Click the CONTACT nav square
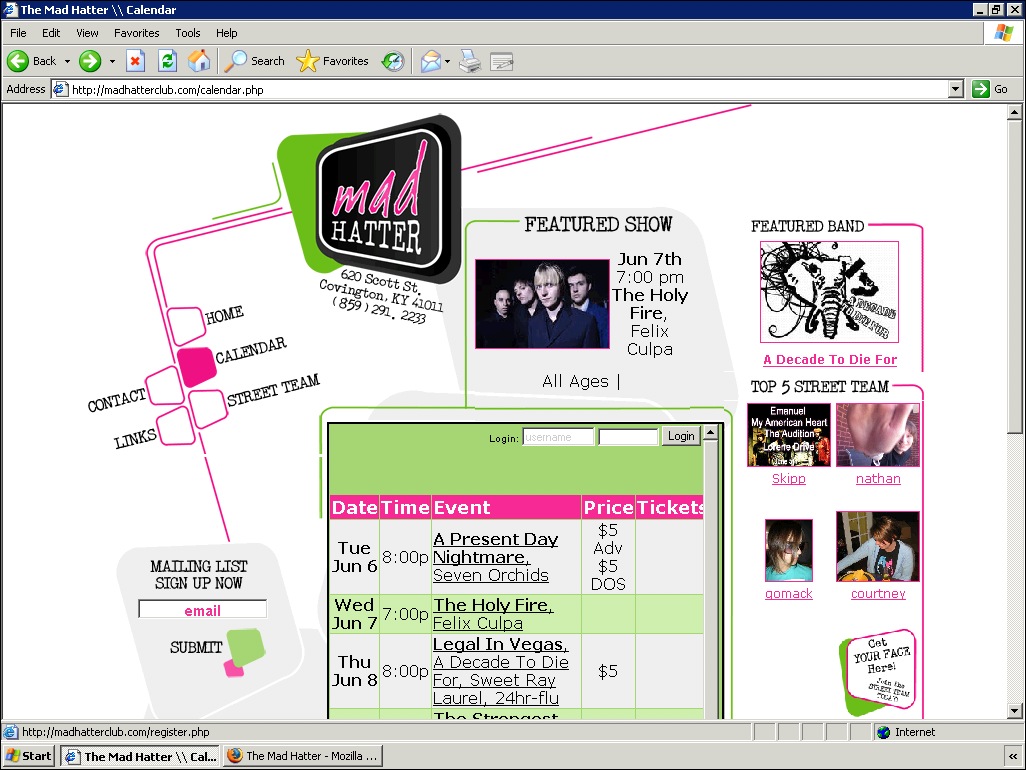This screenshot has height=770, width=1026. pos(165,385)
